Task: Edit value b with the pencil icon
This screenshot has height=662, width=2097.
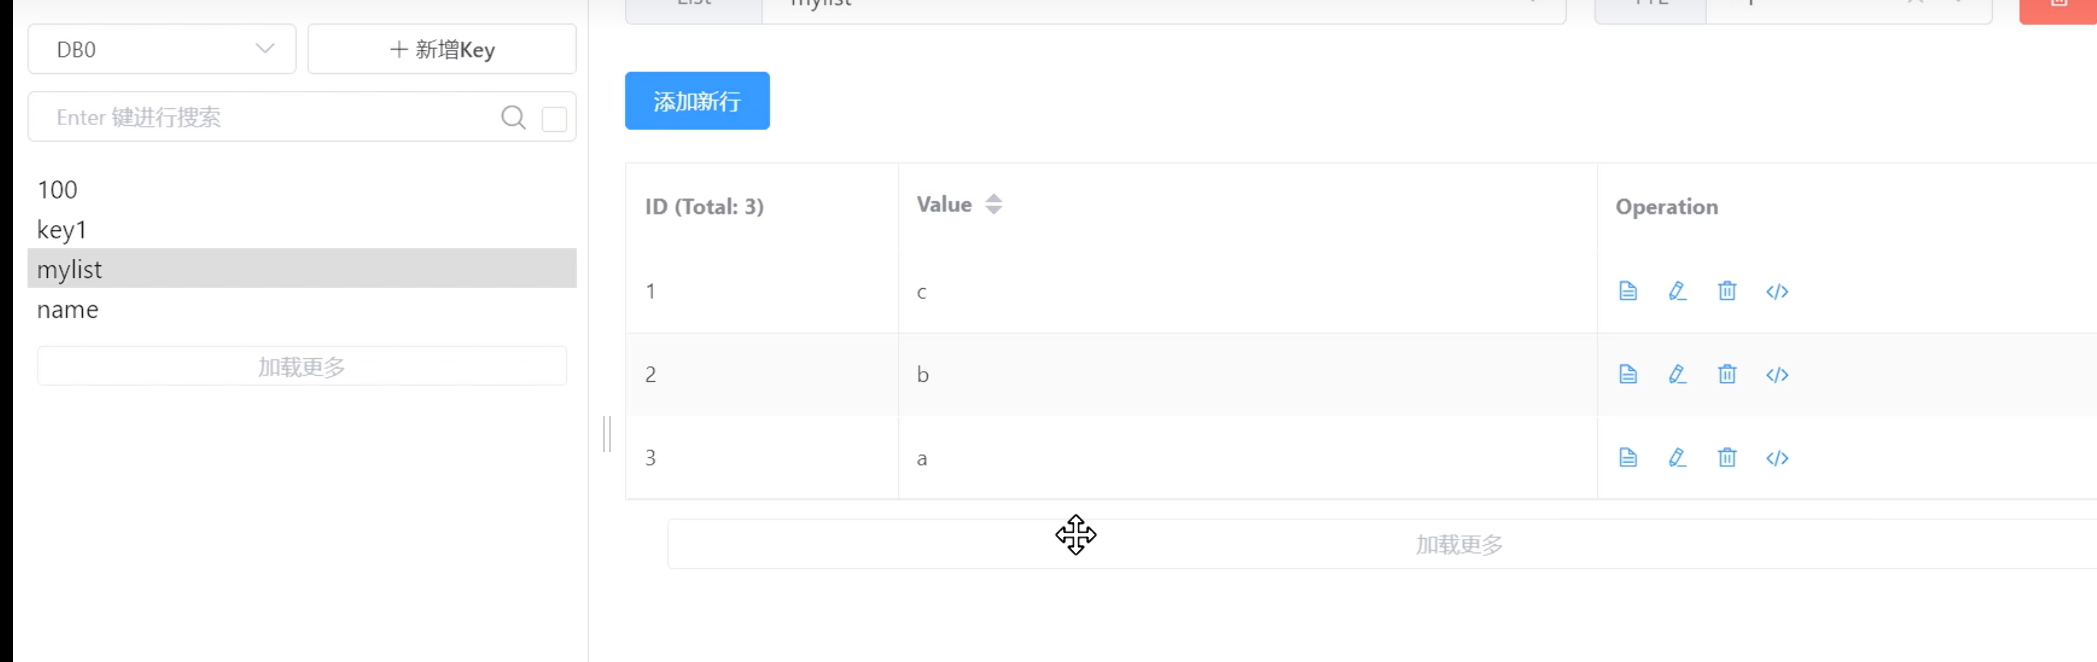Action: click(x=1677, y=374)
